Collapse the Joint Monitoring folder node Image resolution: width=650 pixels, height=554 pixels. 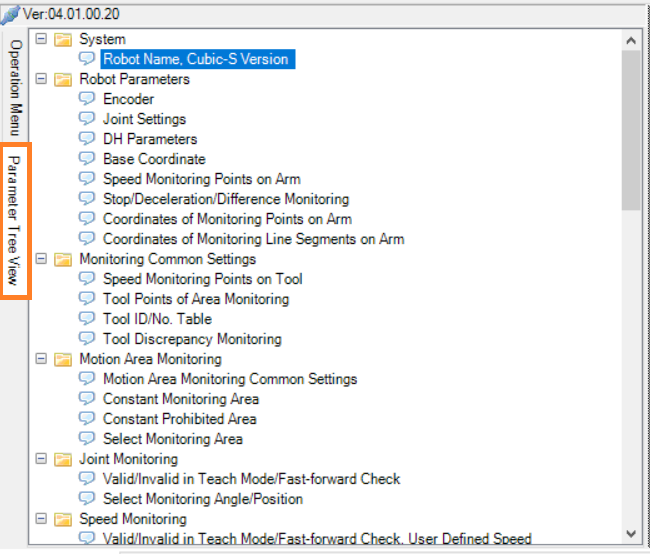click(41, 459)
